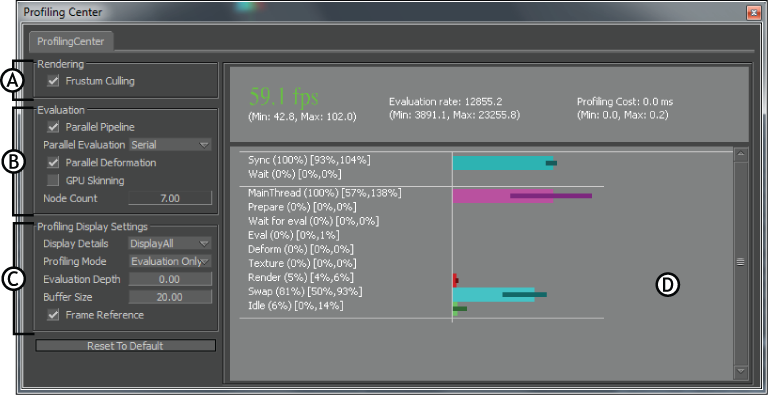Click the Evaluation rate: 12855.2 text
Screen dimensions: 768x395
point(446,102)
